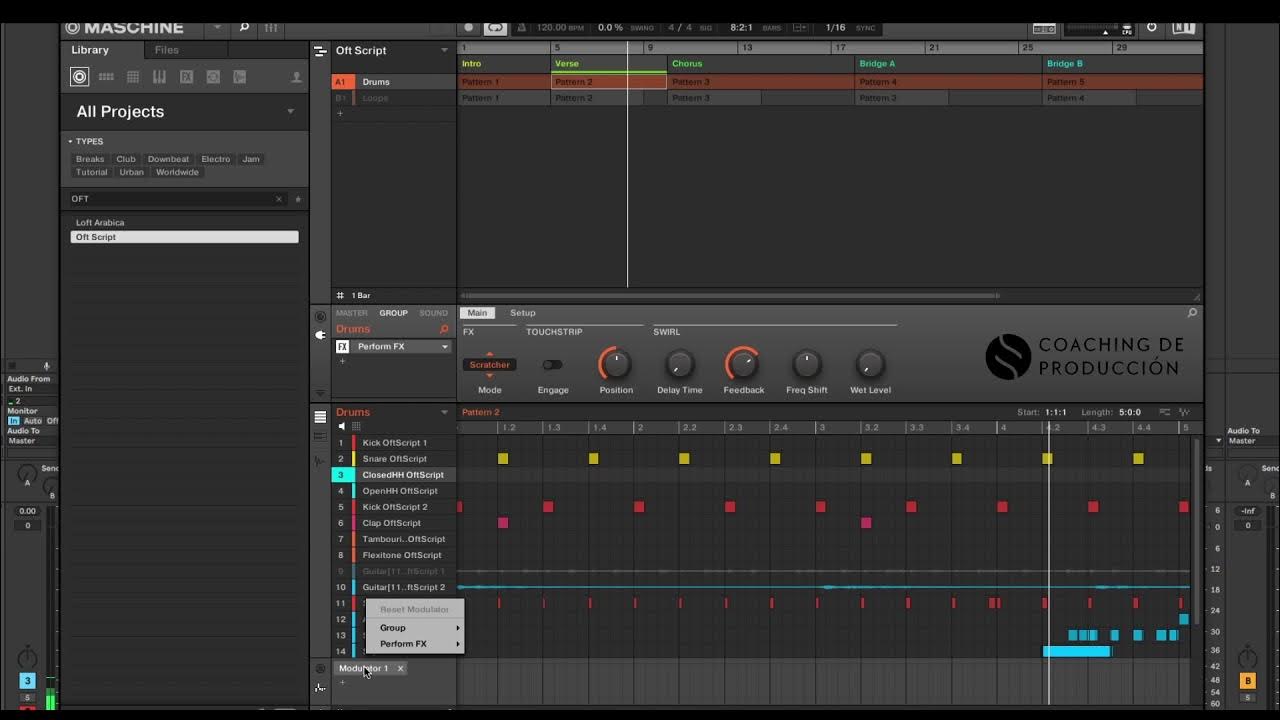Expand the Group submenu in context menu

pos(415,628)
